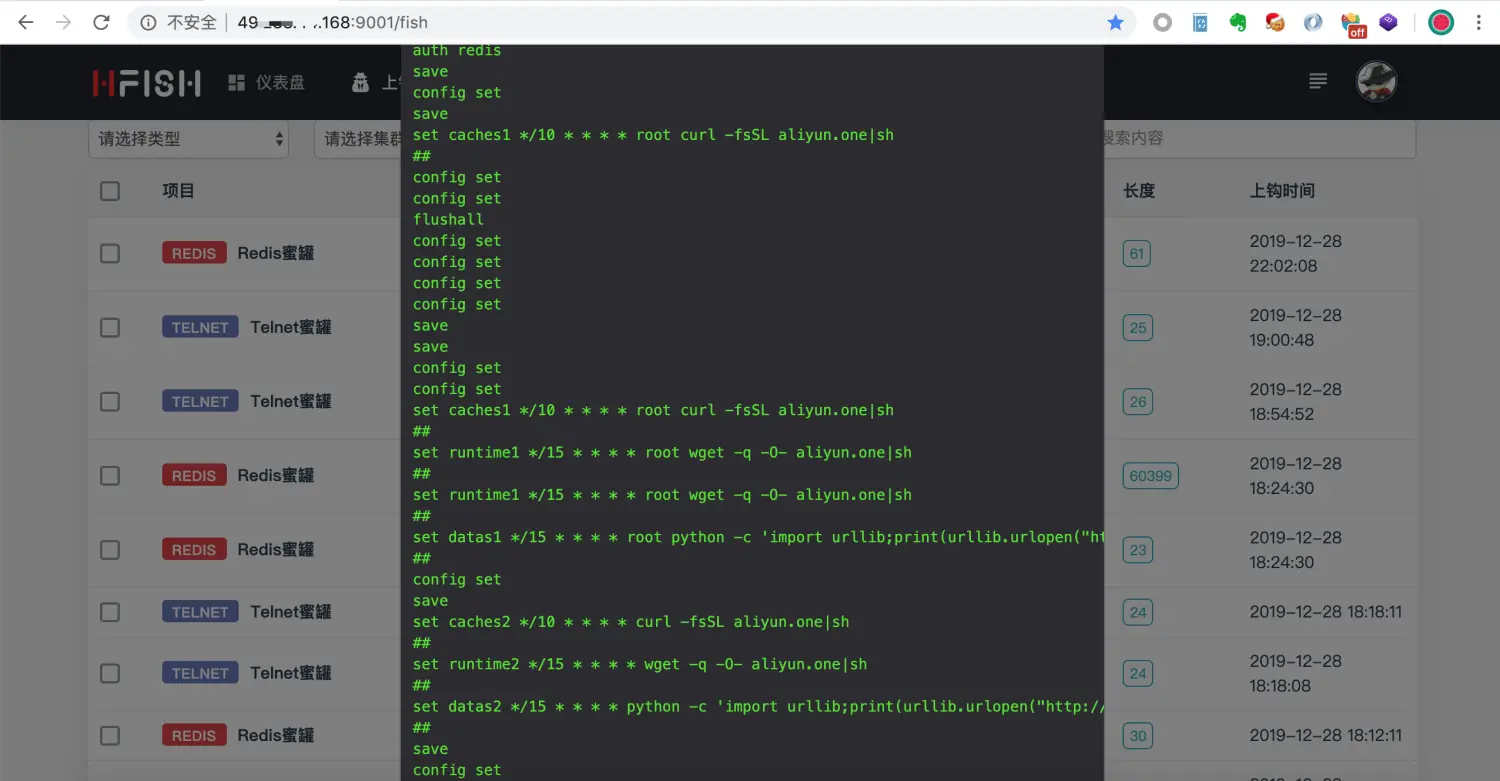Open the watermelon Chrome profile avatar
Screen dimensions: 1500x781
1441,22
